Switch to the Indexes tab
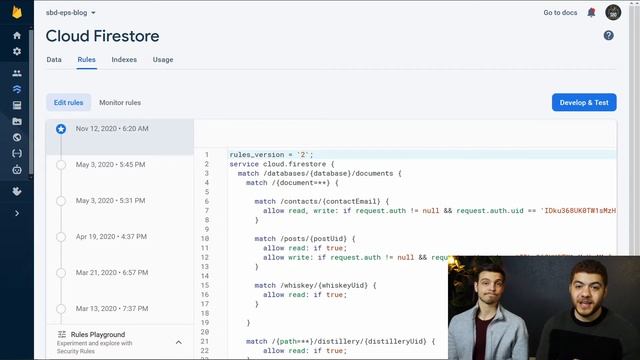The height and width of the screenshot is (360, 640). point(124,60)
